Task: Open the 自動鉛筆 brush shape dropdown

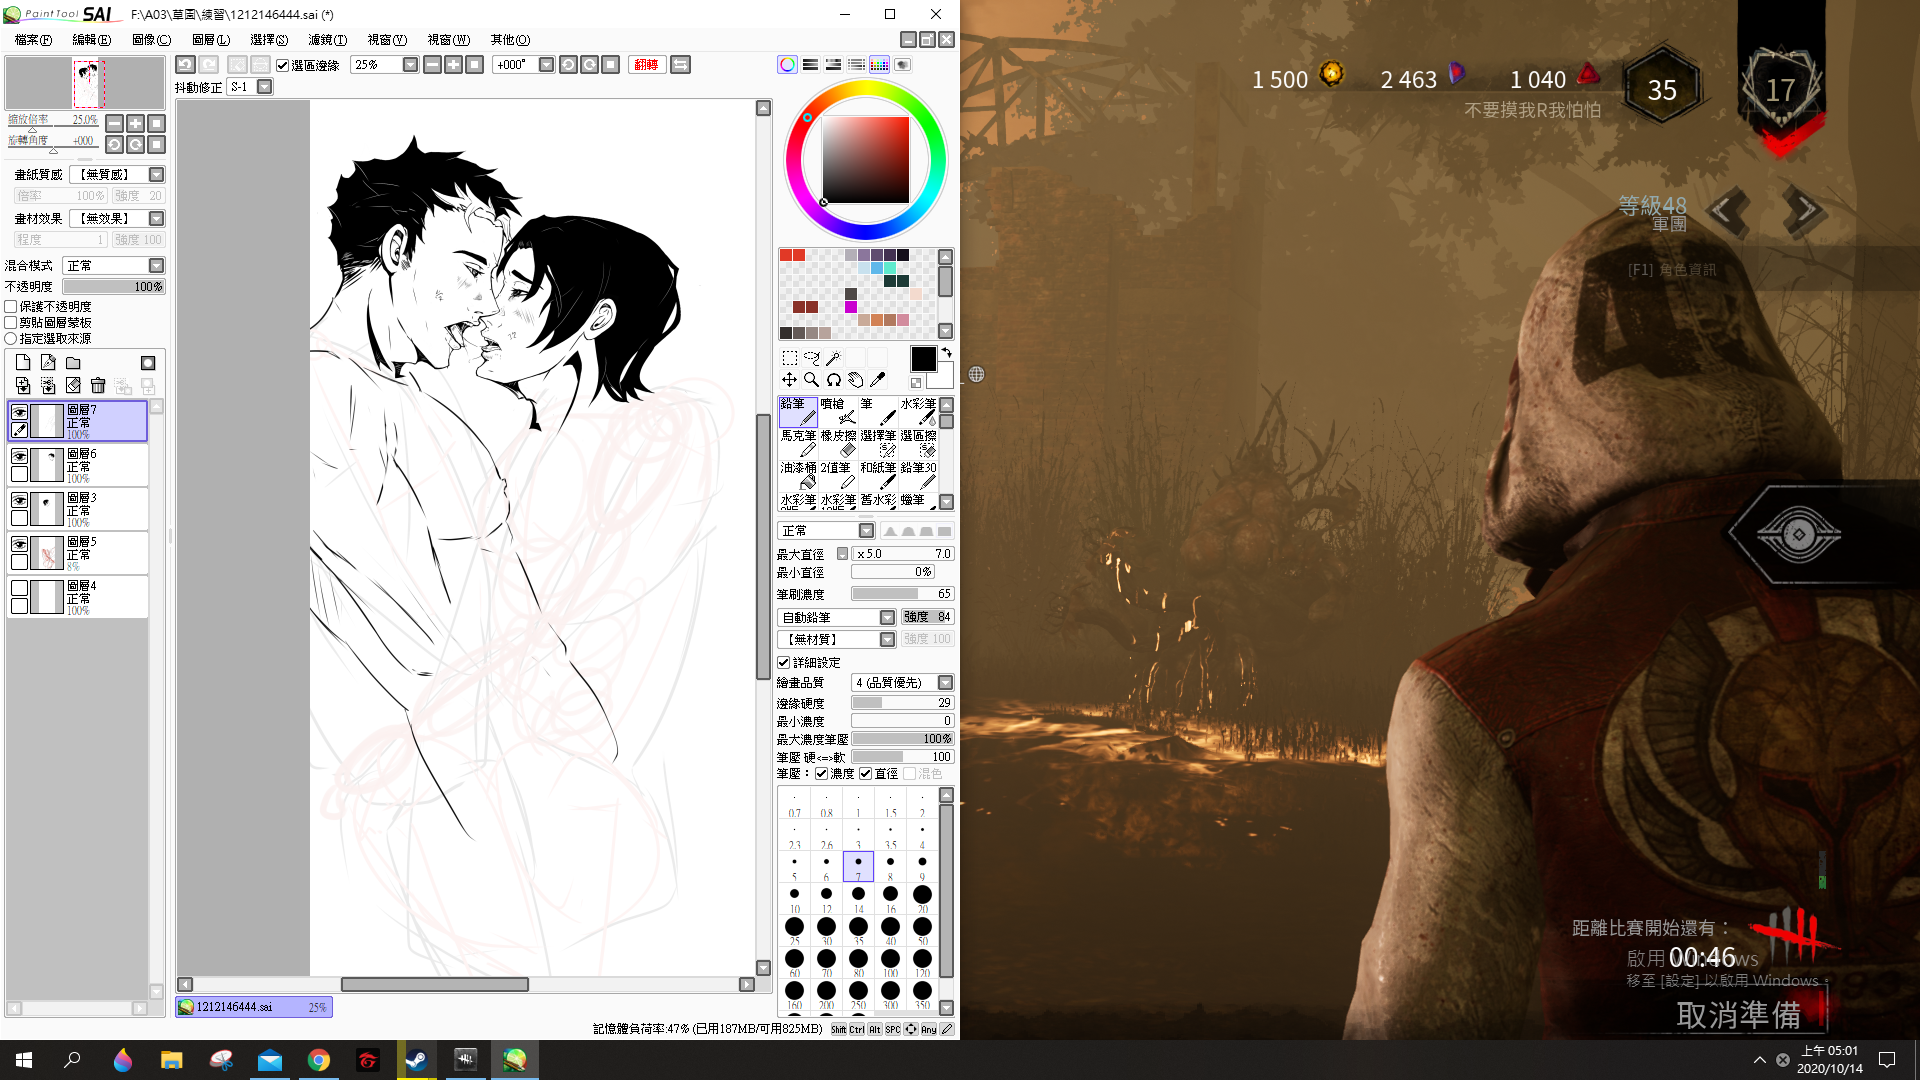Action: [887, 618]
